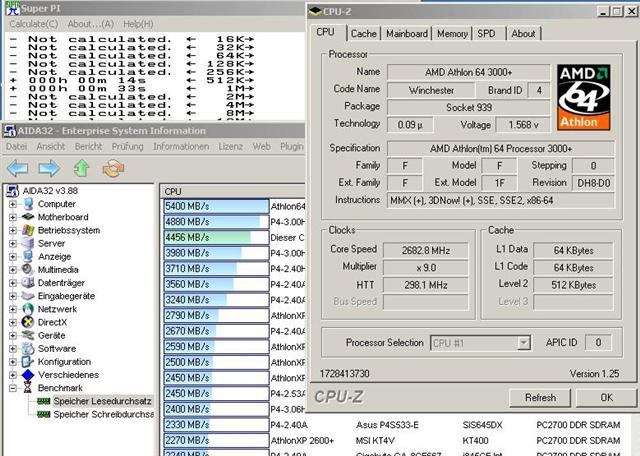Switch to the Mainboard tab in CPU-Z
Image resolution: width=640 pixels, height=456 pixels.
coord(407,33)
